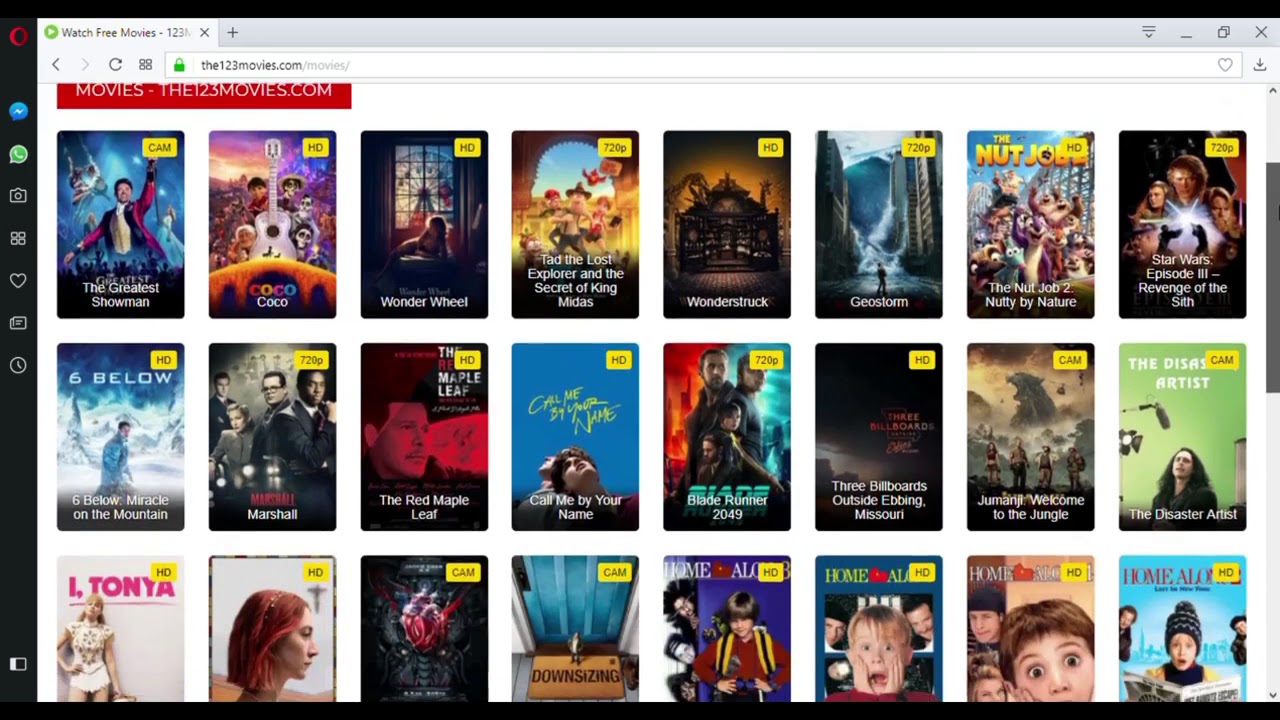1280x720 pixels.
Task: Open start page grid icon in toolbar
Action: click(145, 65)
